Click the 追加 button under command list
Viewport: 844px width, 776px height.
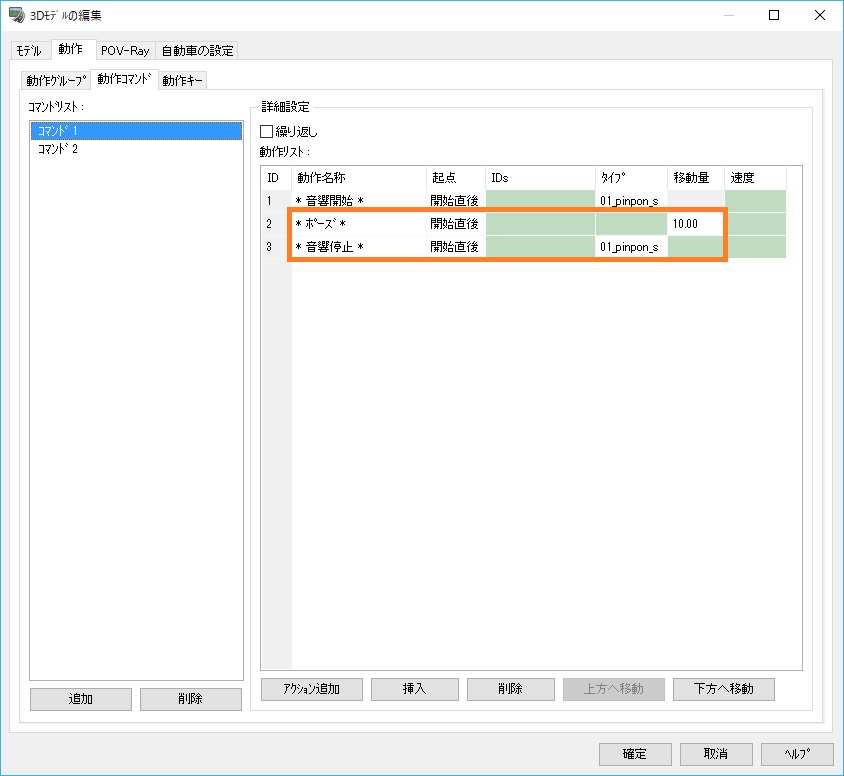(x=81, y=699)
